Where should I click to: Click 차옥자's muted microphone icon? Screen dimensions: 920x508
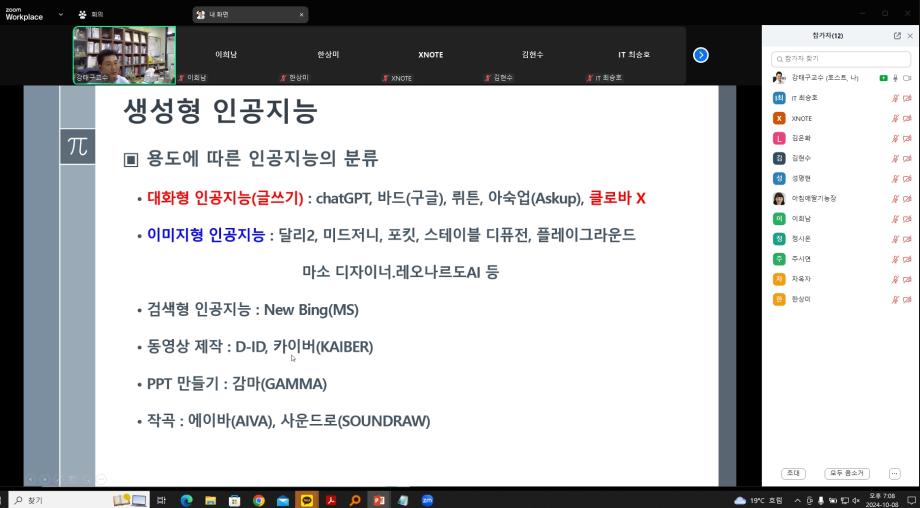pyautogui.click(x=895, y=279)
